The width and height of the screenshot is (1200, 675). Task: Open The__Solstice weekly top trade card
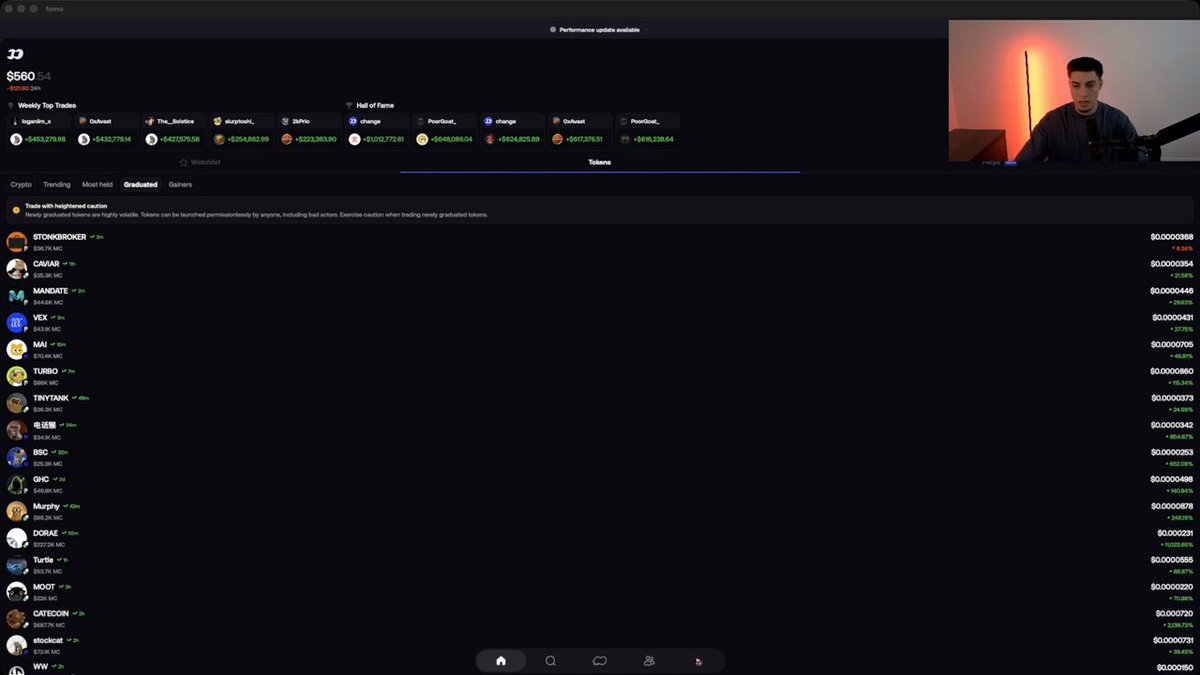click(173, 131)
